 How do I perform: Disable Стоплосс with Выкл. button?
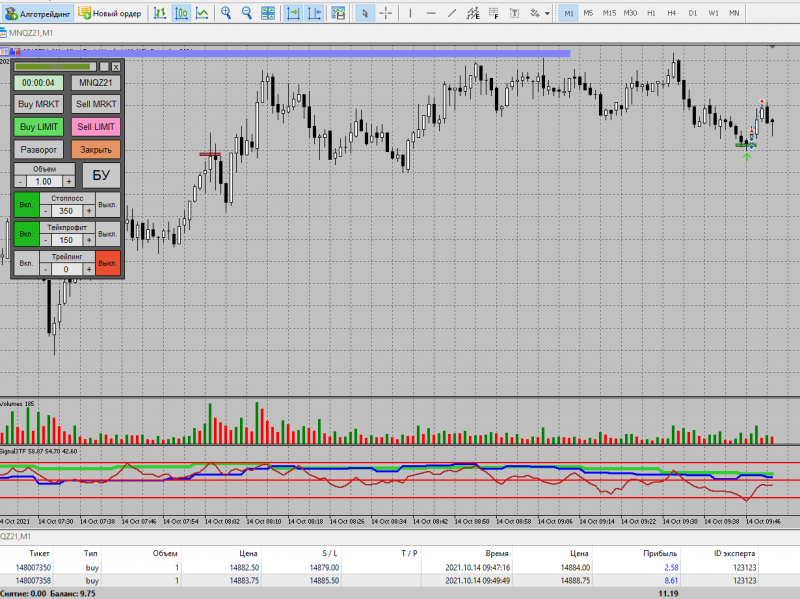(108, 205)
